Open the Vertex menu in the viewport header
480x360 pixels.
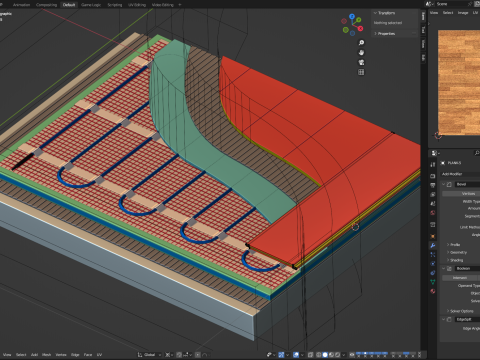[x=61, y=355]
